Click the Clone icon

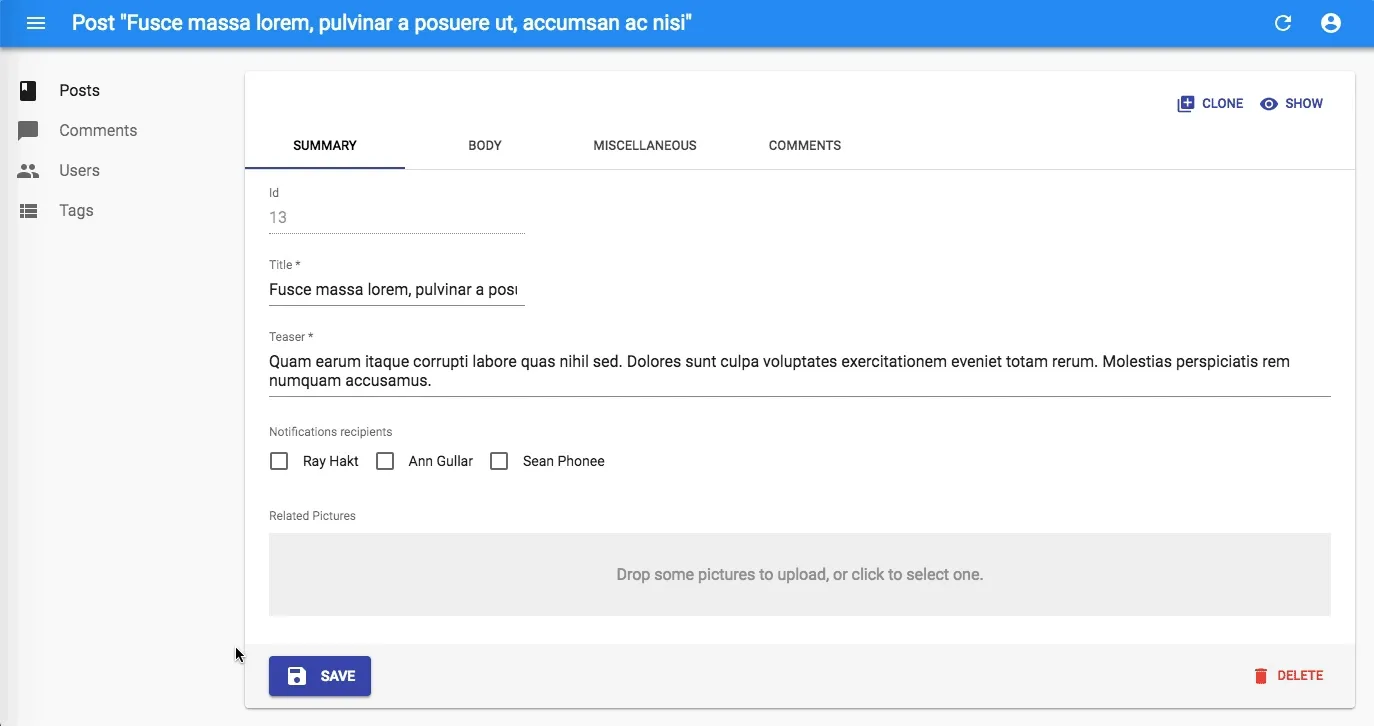1186,104
